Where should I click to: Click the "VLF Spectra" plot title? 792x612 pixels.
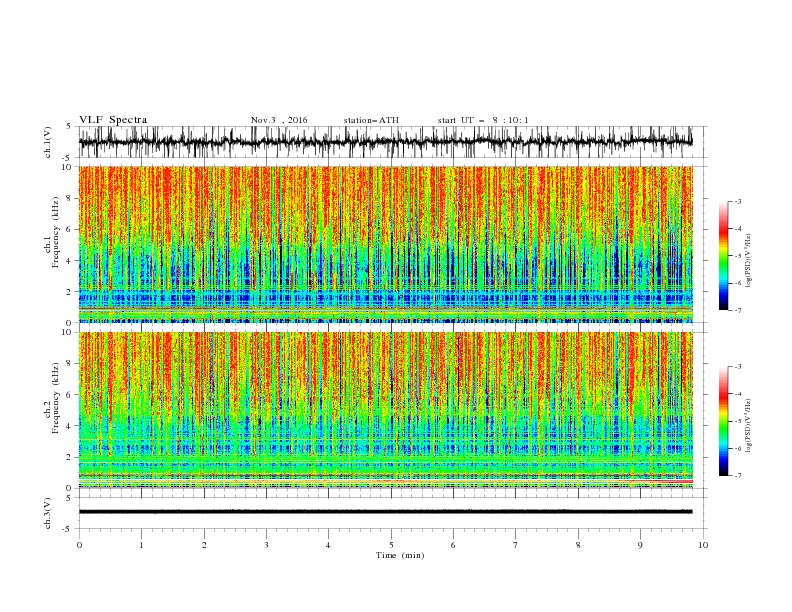(113, 120)
